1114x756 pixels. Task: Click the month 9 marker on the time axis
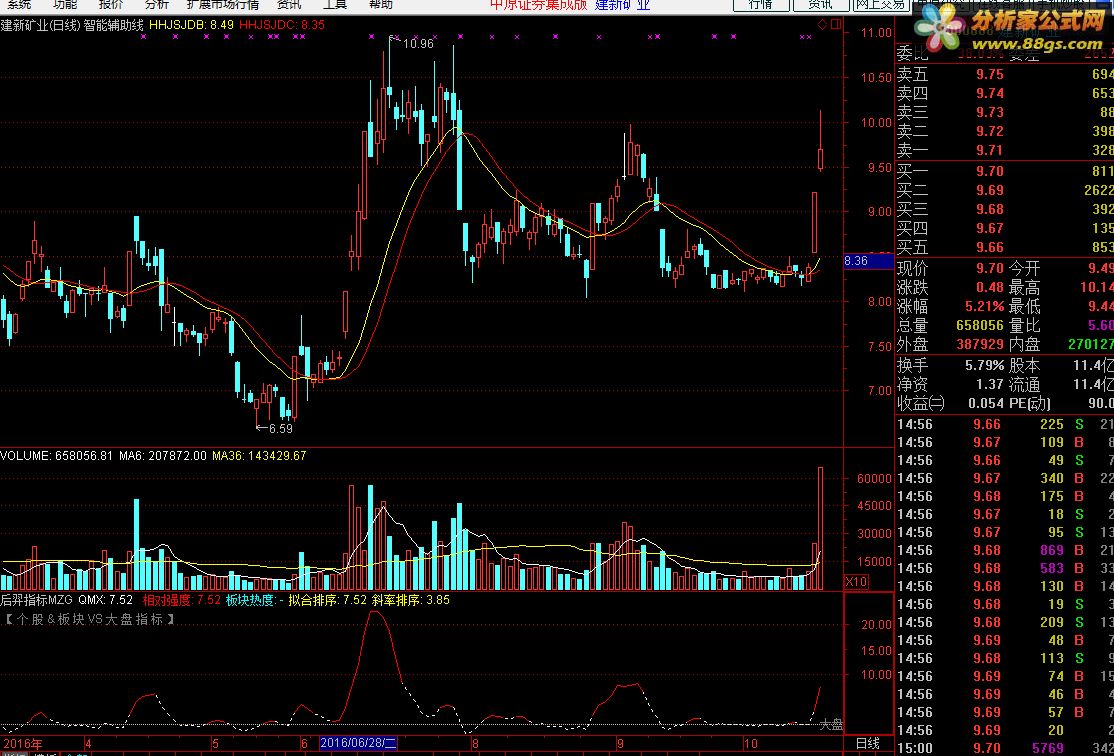coord(620,743)
